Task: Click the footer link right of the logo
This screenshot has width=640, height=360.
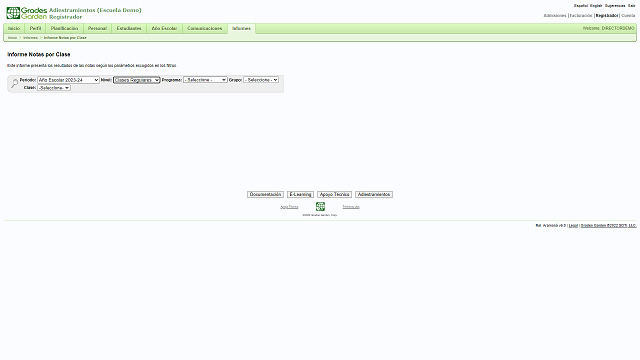Action: tap(351, 207)
